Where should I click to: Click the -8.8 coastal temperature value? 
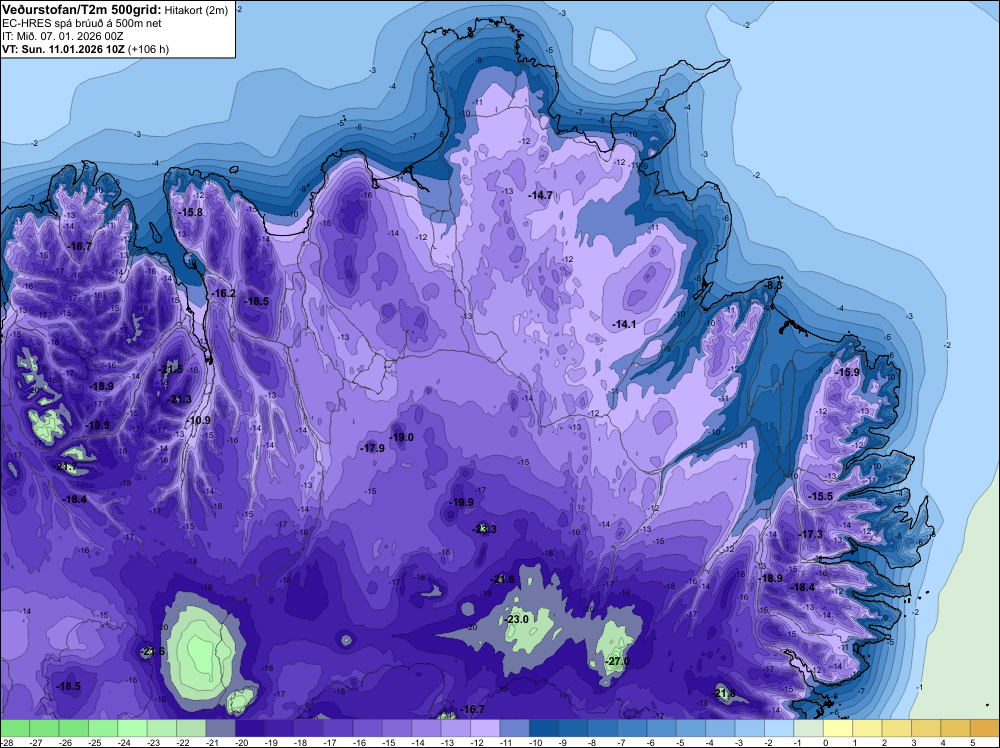pyautogui.click(x=773, y=285)
